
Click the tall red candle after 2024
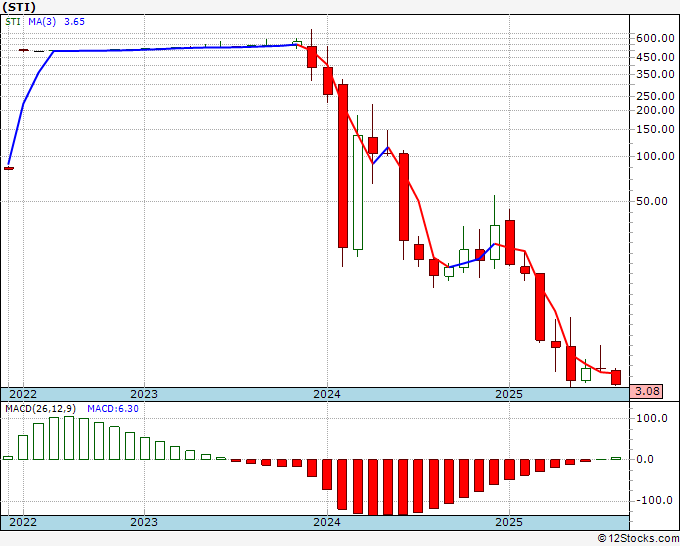343,166
